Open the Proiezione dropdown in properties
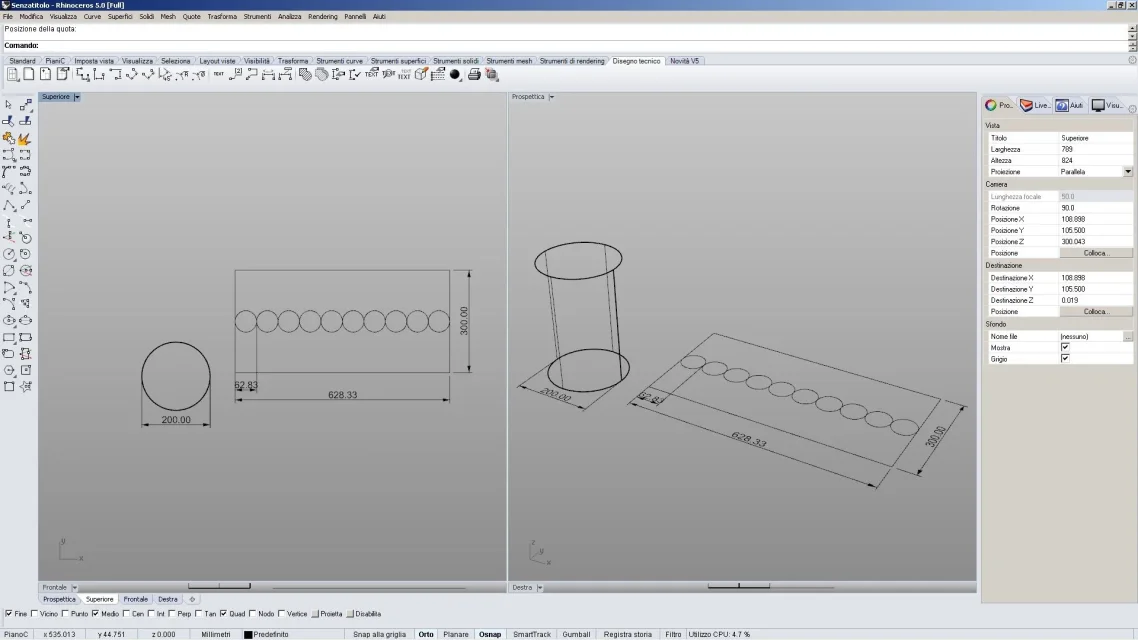Image resolution: width=1138 pixels, height=640 pixels. point(1128,172)
